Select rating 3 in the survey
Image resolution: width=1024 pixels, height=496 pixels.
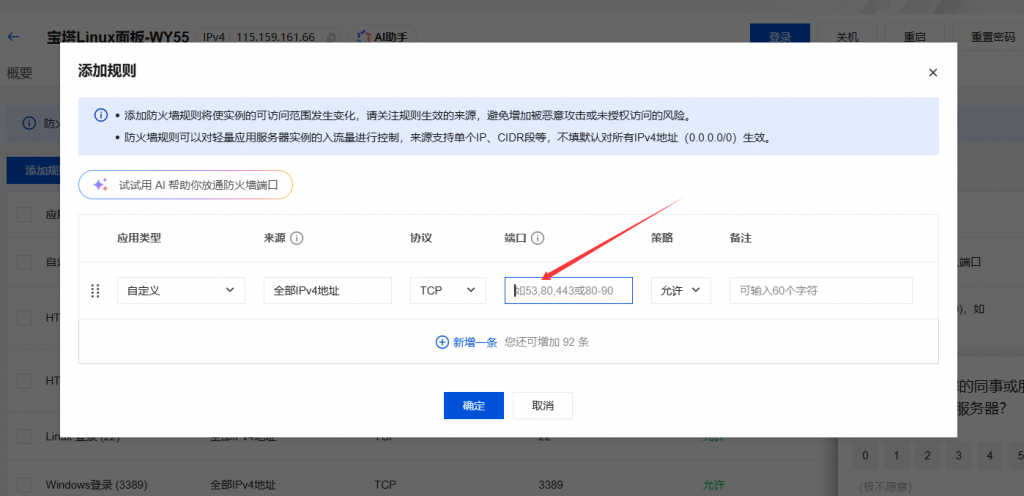coord(959,456)
